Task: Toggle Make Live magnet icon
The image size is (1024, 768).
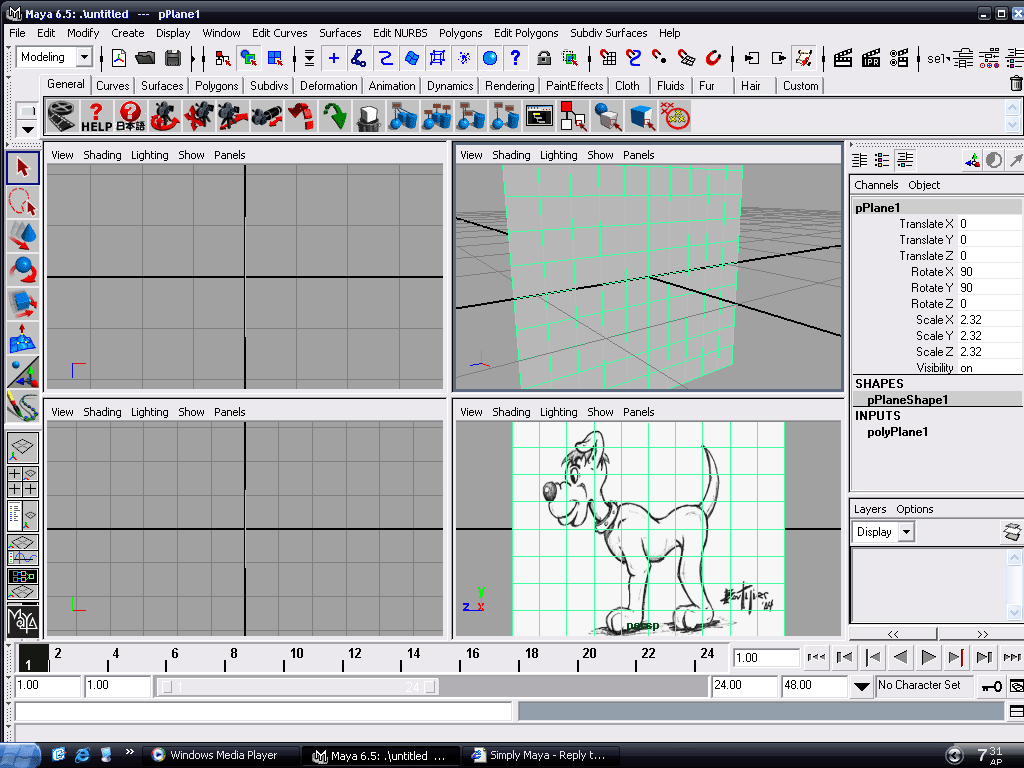Action: 713,58
